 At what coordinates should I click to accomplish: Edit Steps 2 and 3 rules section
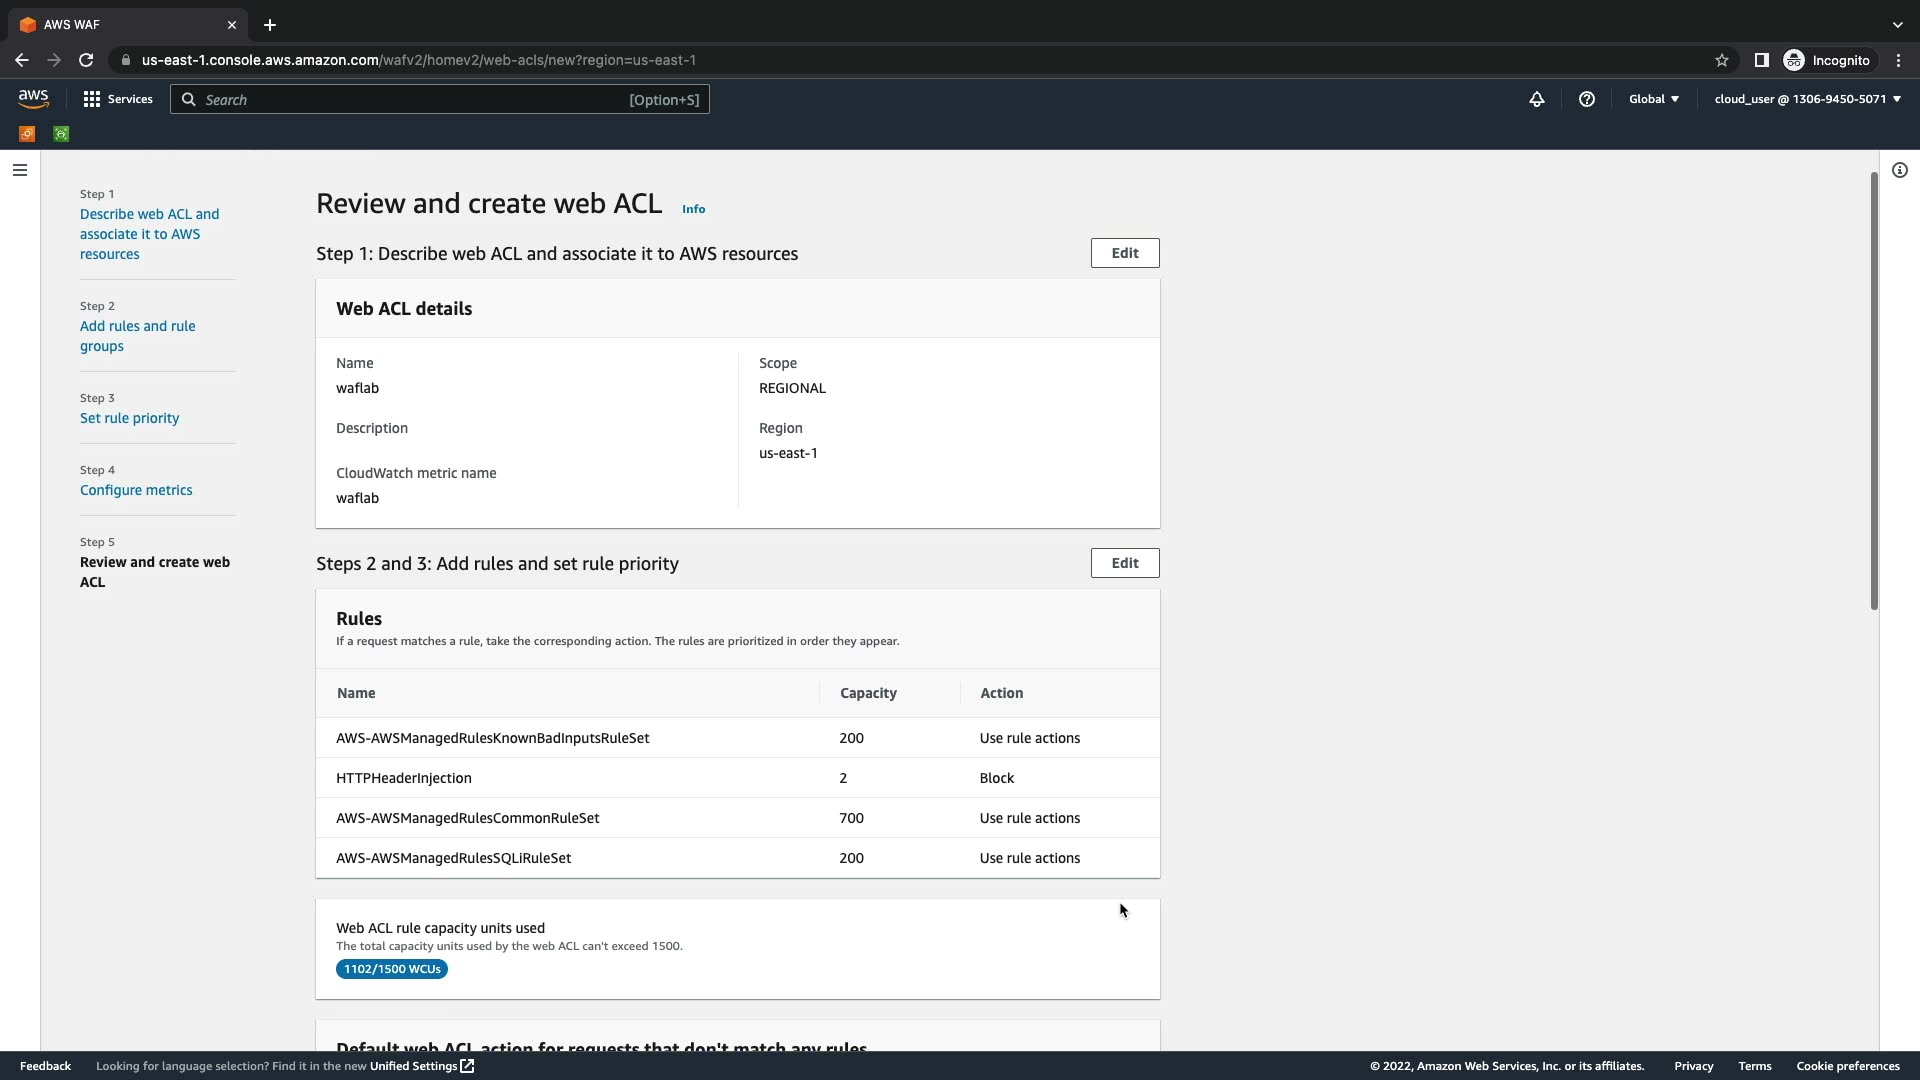1125,563
